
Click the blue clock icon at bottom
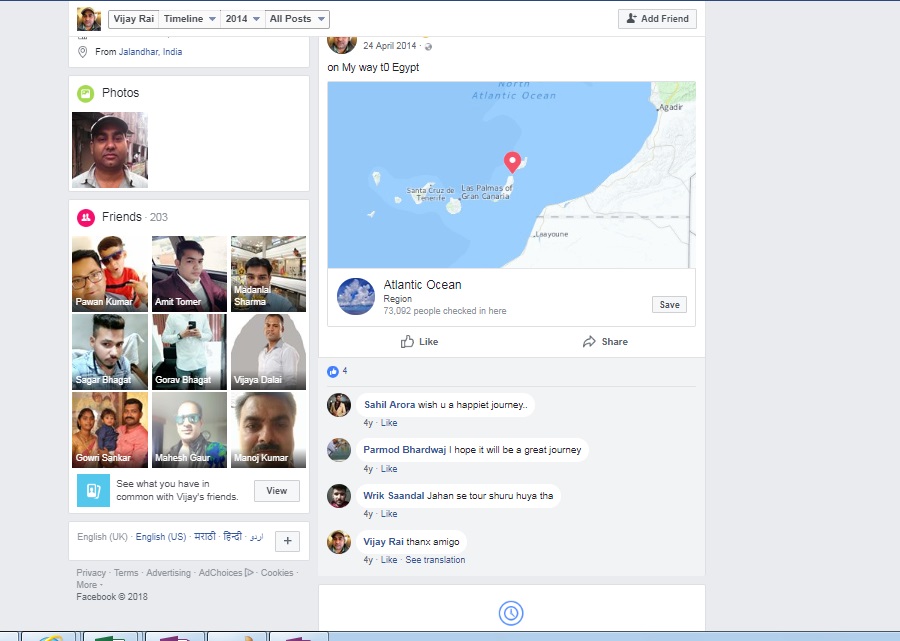pyautogui.click(x=511, y=613)
